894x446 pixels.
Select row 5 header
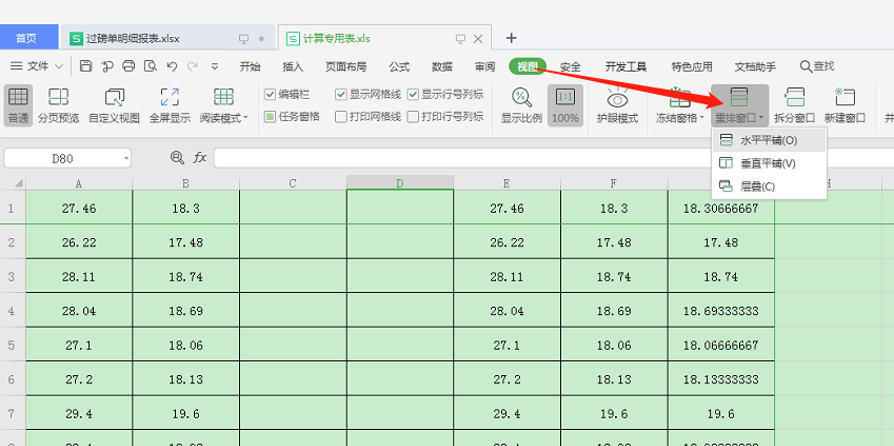point(10,345)
